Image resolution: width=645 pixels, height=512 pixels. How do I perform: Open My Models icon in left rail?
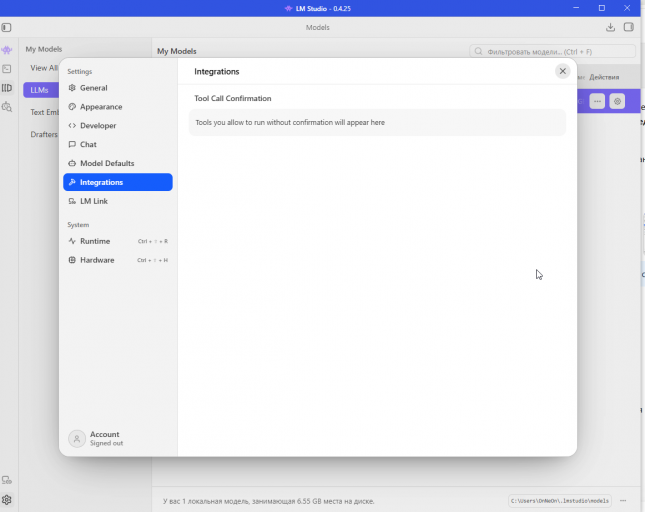7,88
